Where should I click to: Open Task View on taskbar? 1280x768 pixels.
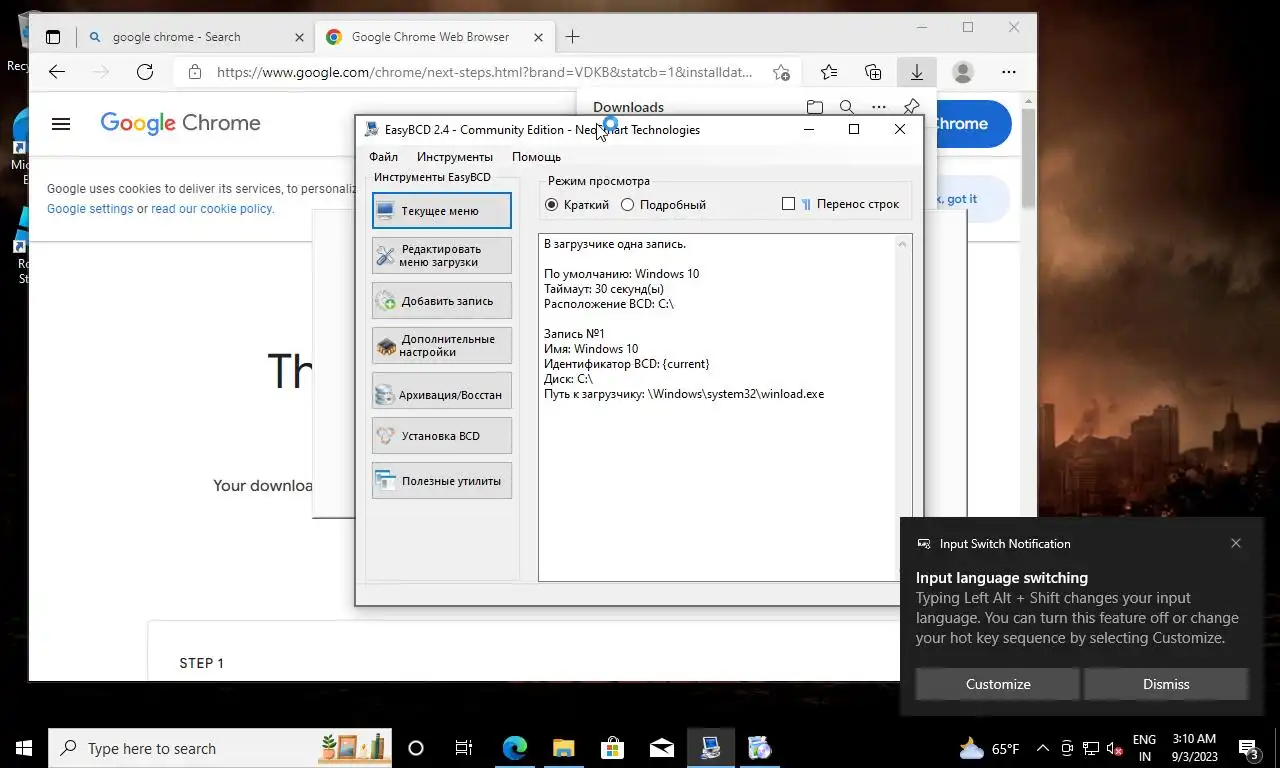pyautogui.click(x=464, y=748)
